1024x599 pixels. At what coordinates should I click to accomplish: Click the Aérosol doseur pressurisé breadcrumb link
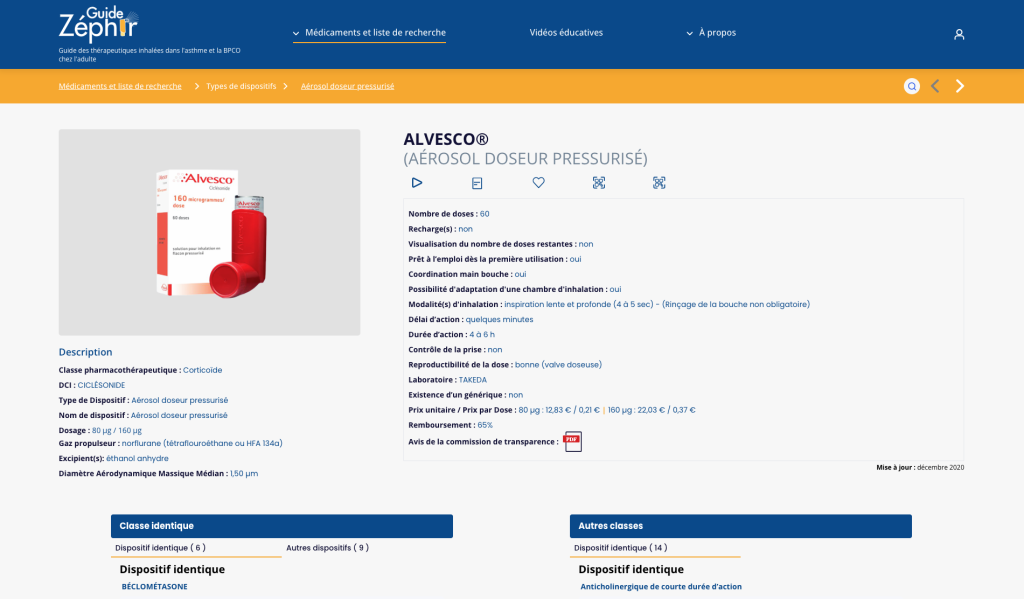(x=347, y=86)
